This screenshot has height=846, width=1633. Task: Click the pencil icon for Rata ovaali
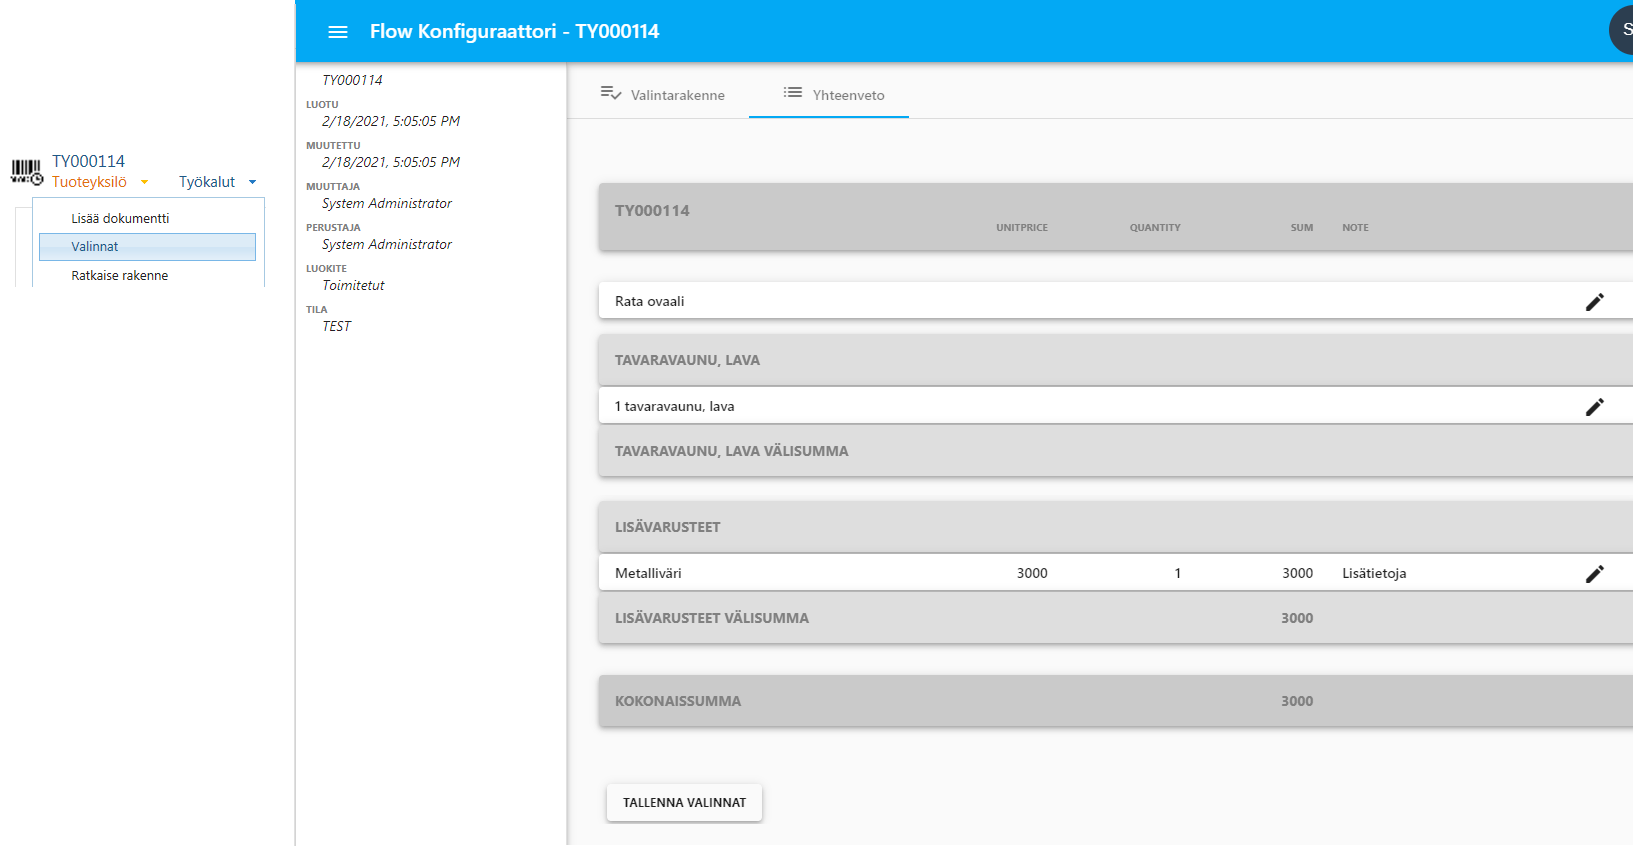click(x=1594, y=302)
